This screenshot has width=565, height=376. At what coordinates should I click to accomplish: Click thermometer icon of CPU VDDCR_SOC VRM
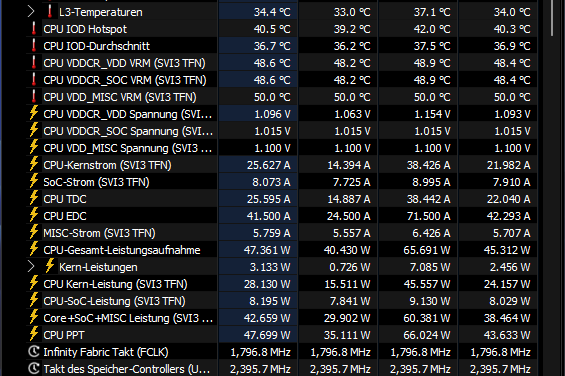[34, 79]
